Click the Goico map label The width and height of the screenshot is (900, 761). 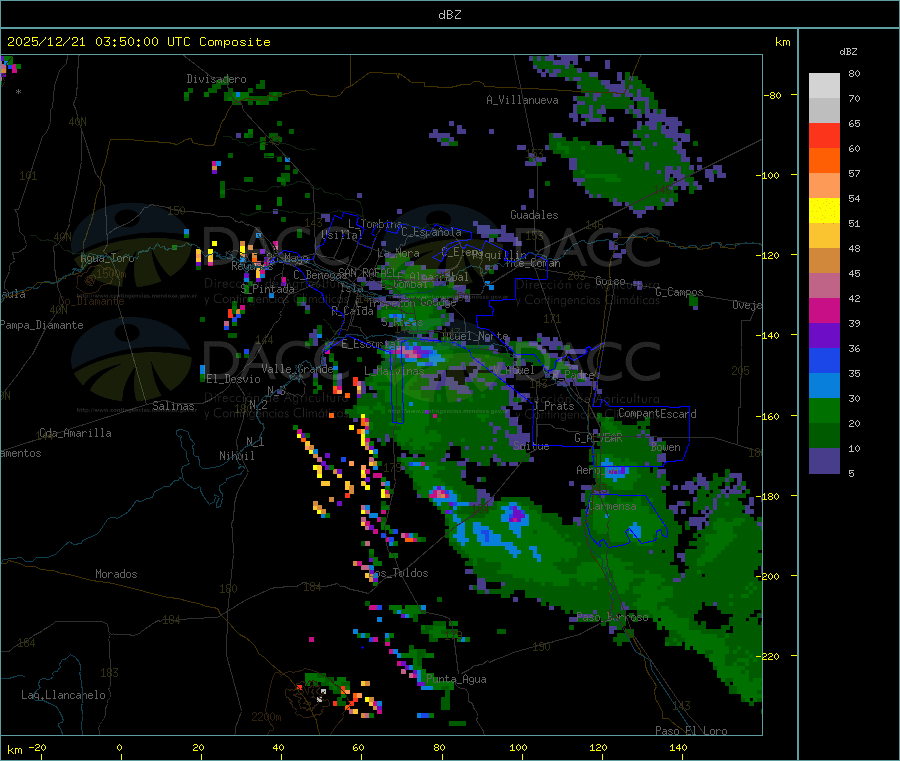point(610,281)
